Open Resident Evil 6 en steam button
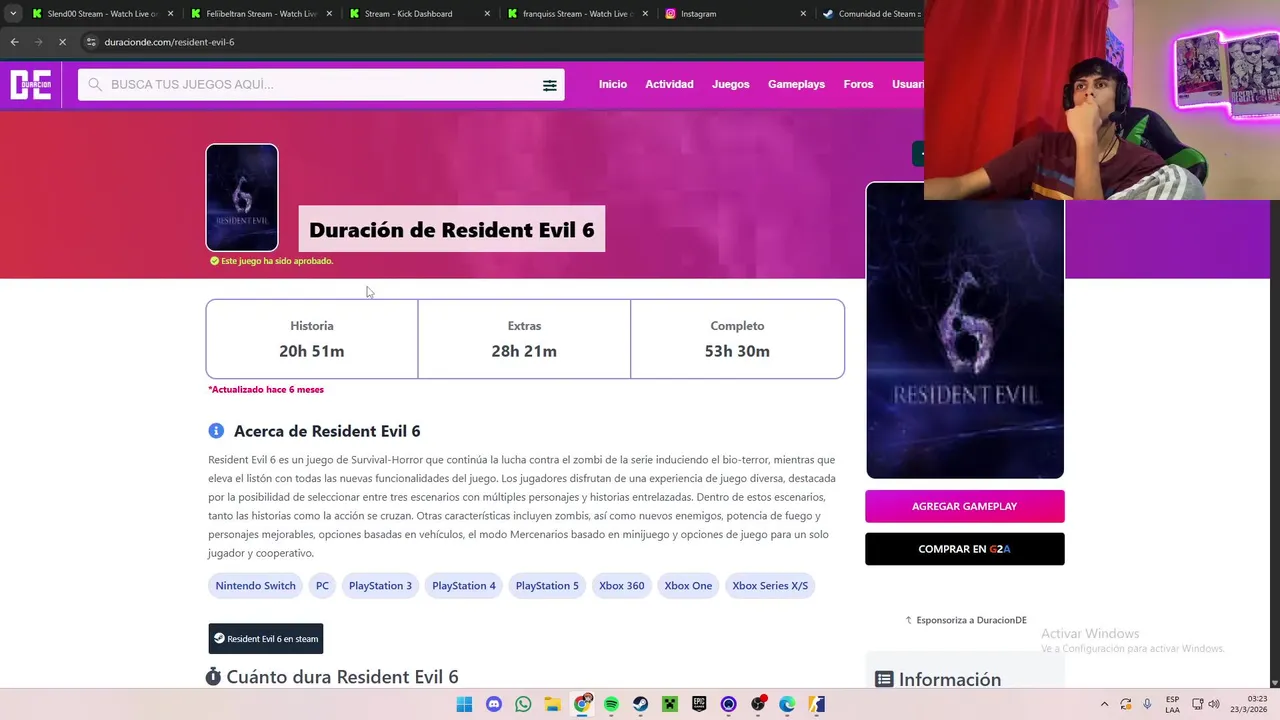Image resolution: width=1280 pixels, height=720 pixels. pyautogui.click(x=266, y=638)
